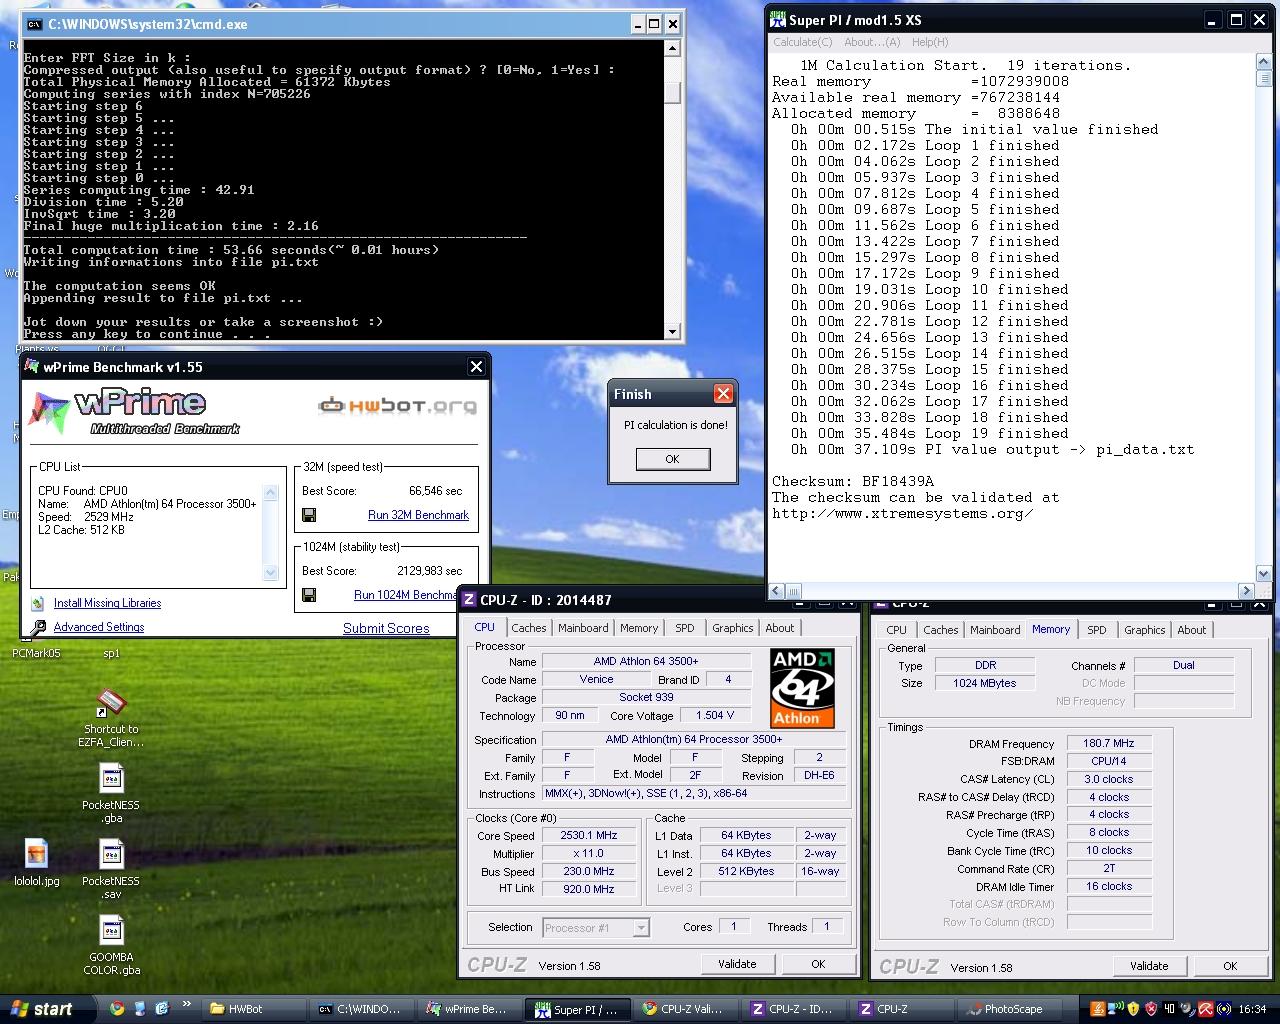The height and width of the screenshot is (1024, 1280).
Task: Open the Advanced Settings link in wPrime
Action: click(99, 627)
